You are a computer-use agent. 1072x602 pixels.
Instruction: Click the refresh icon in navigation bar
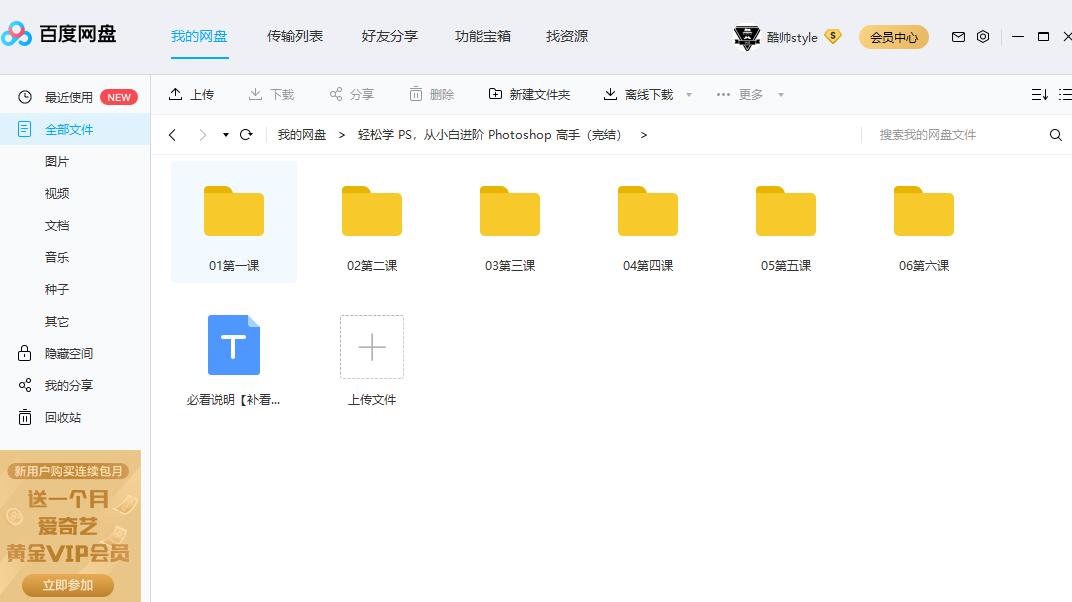(246, 135)
